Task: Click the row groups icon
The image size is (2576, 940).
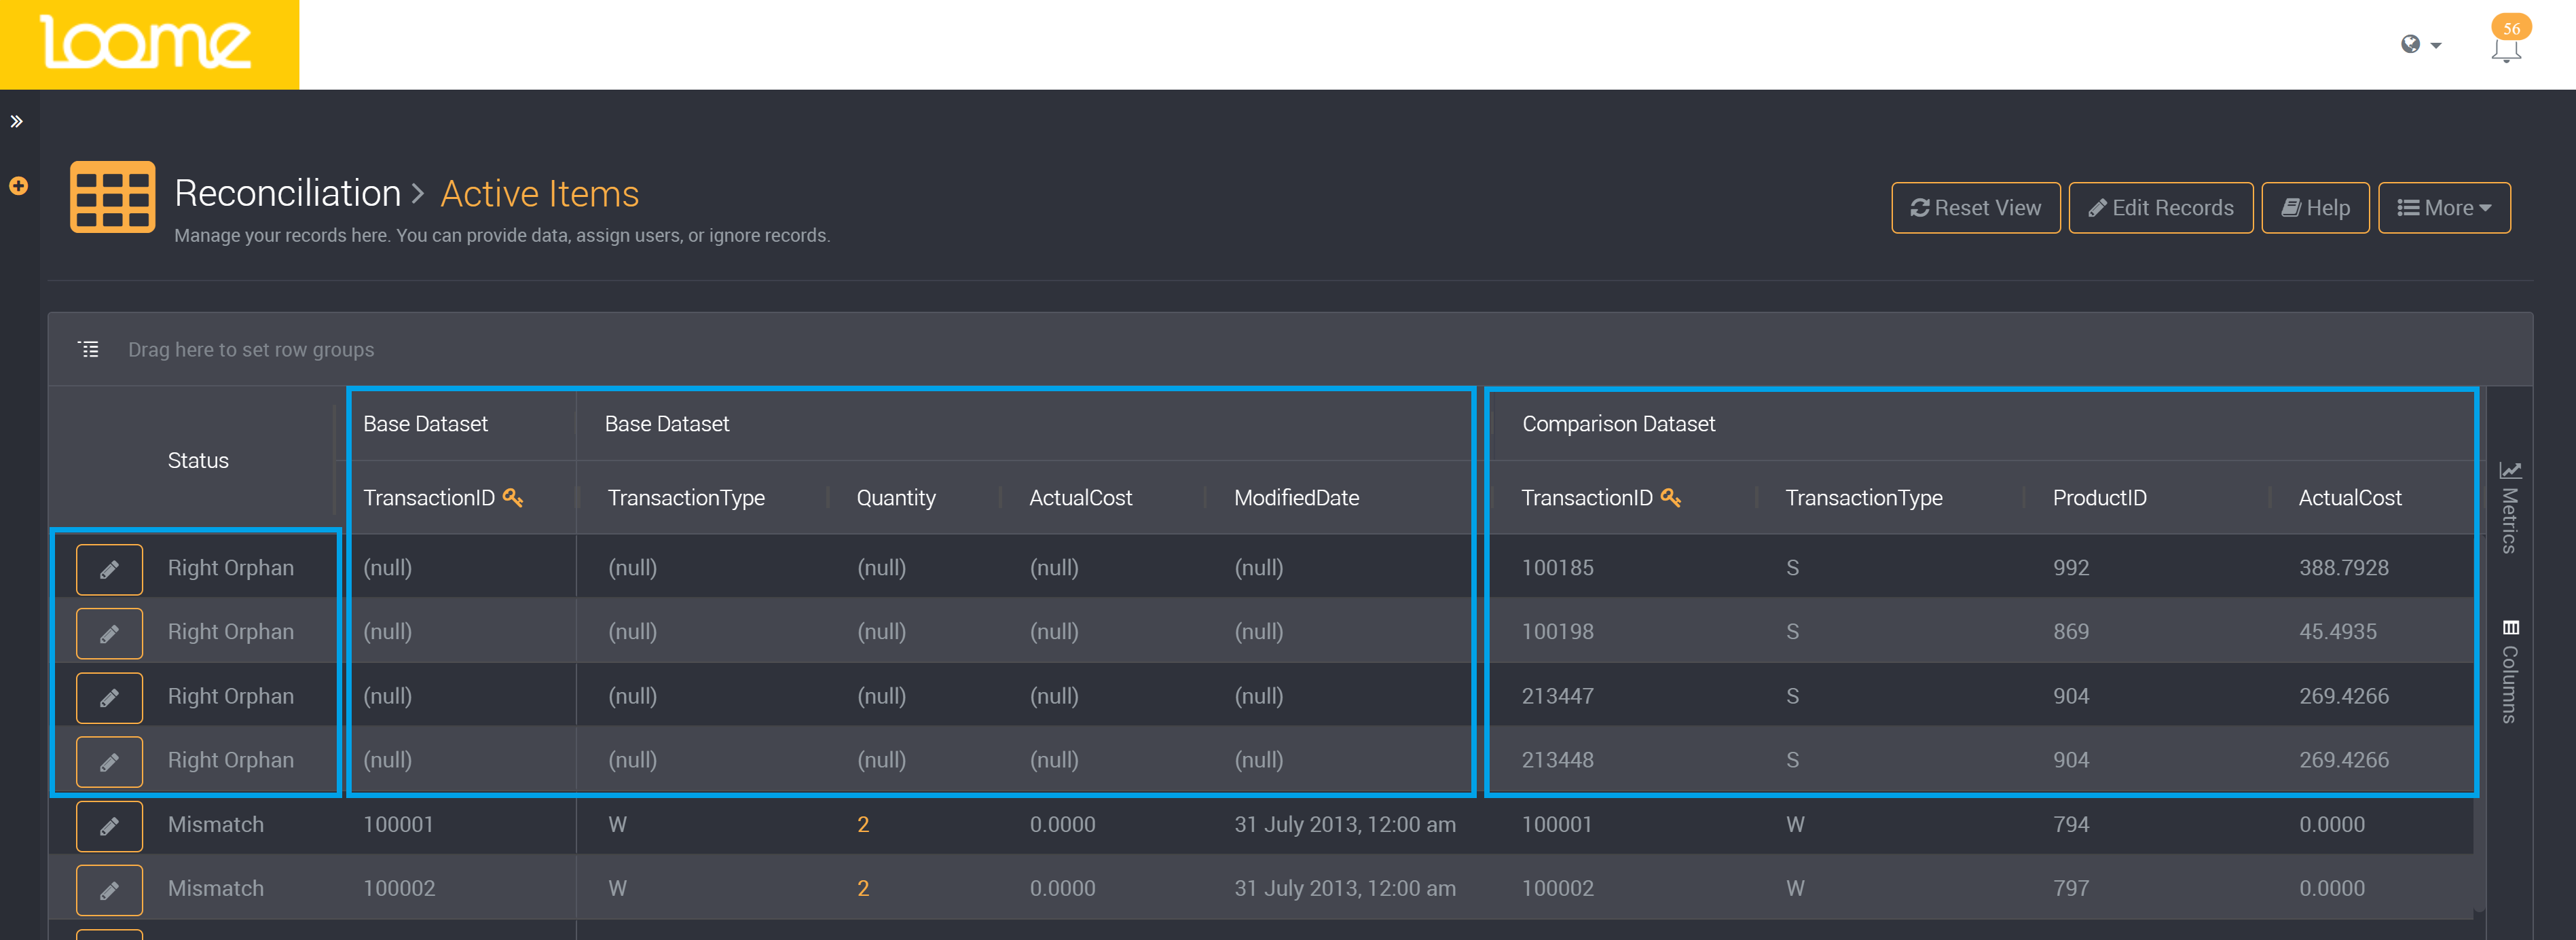Action: click(x=89, y=349)
